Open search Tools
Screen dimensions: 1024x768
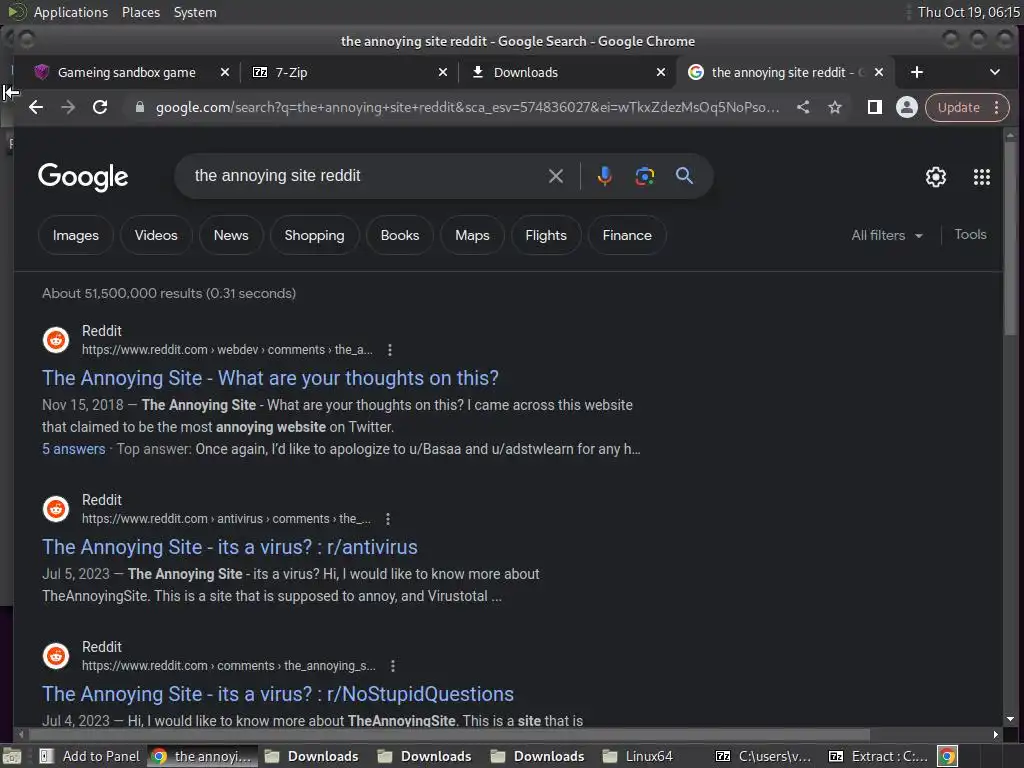[x=970, y=234]
